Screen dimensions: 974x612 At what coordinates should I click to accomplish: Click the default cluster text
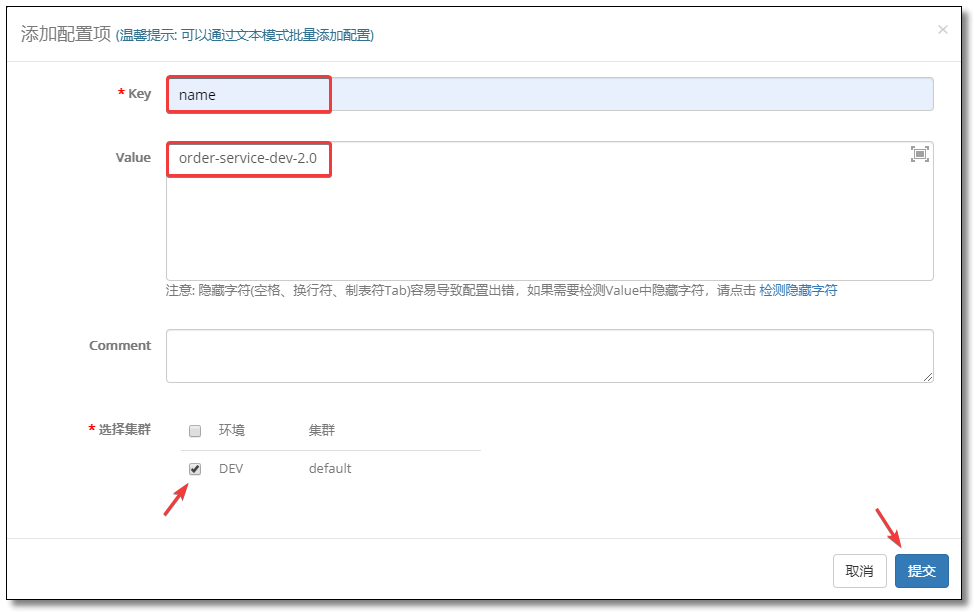click(x=330, y=468)
